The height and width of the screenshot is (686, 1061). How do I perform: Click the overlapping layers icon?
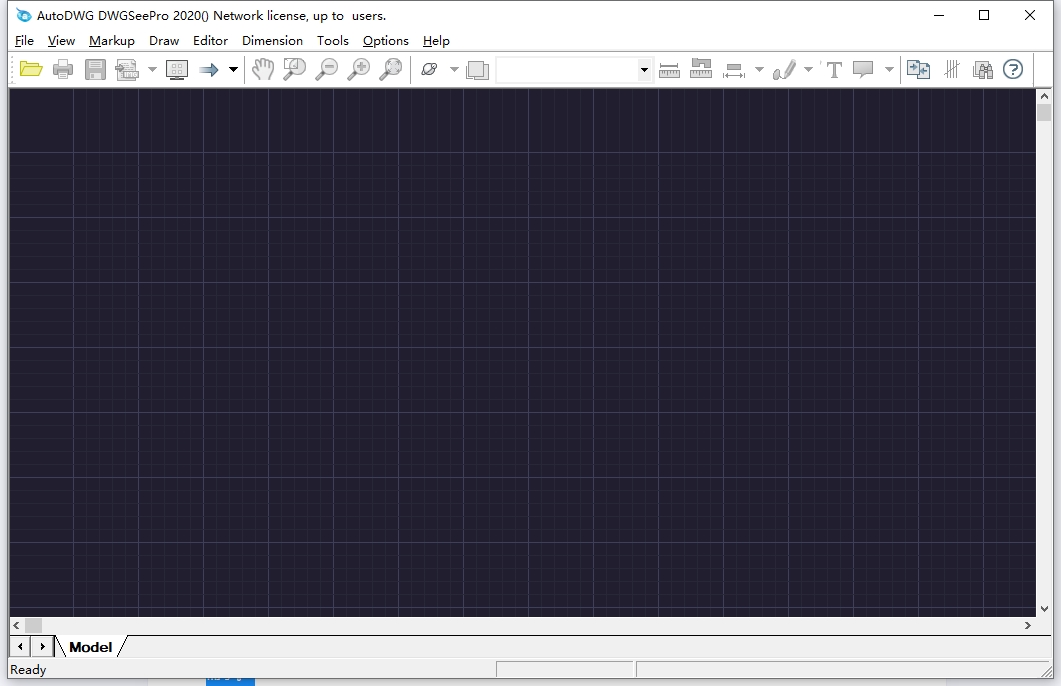point(478,70)
